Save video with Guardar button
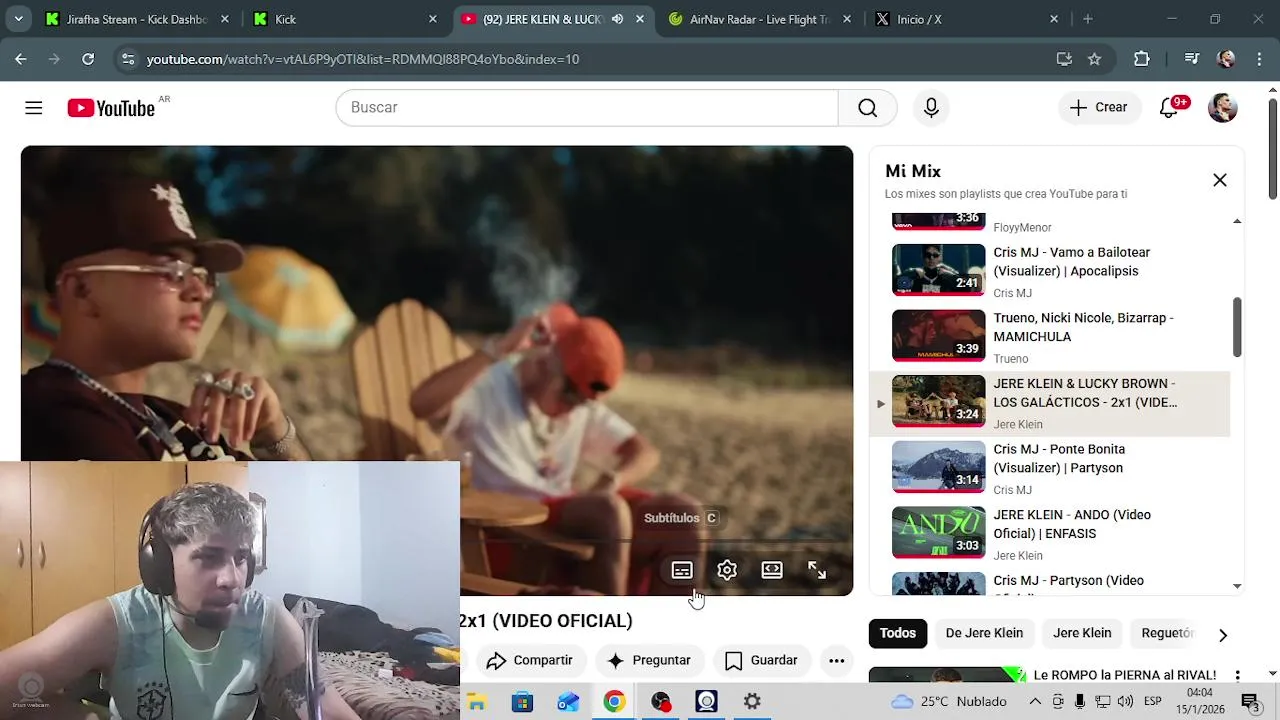 (x=761, y=661)
